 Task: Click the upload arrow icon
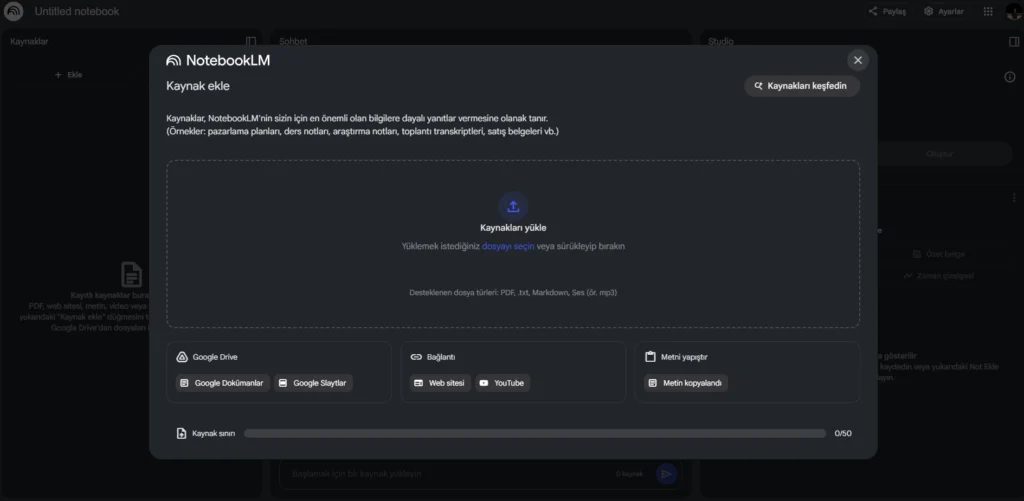[513, 206]
